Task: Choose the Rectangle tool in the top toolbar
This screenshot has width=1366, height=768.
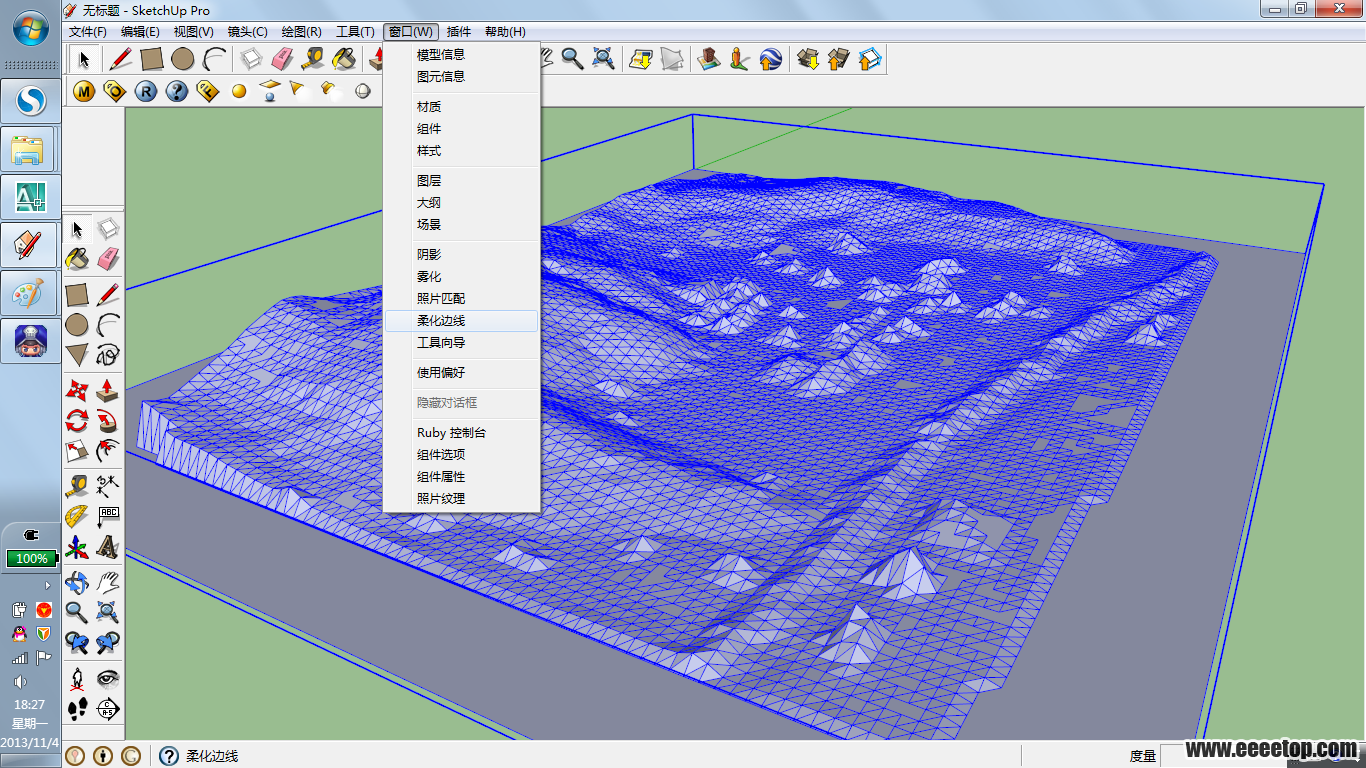Action: pyautogui.click(x=151, y=59)
